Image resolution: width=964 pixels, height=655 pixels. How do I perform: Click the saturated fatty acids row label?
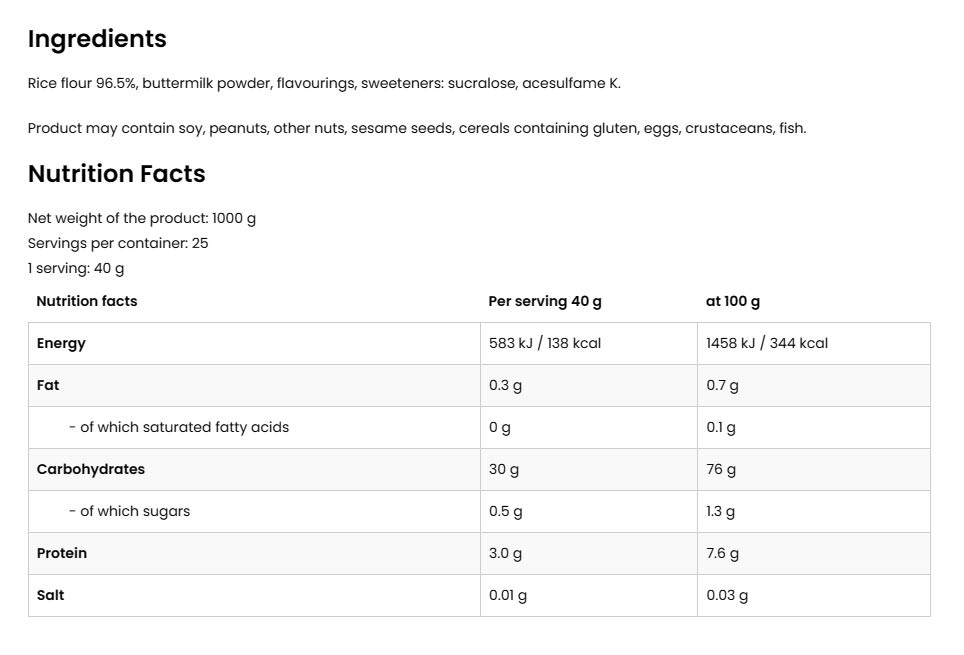coord(179,427)
